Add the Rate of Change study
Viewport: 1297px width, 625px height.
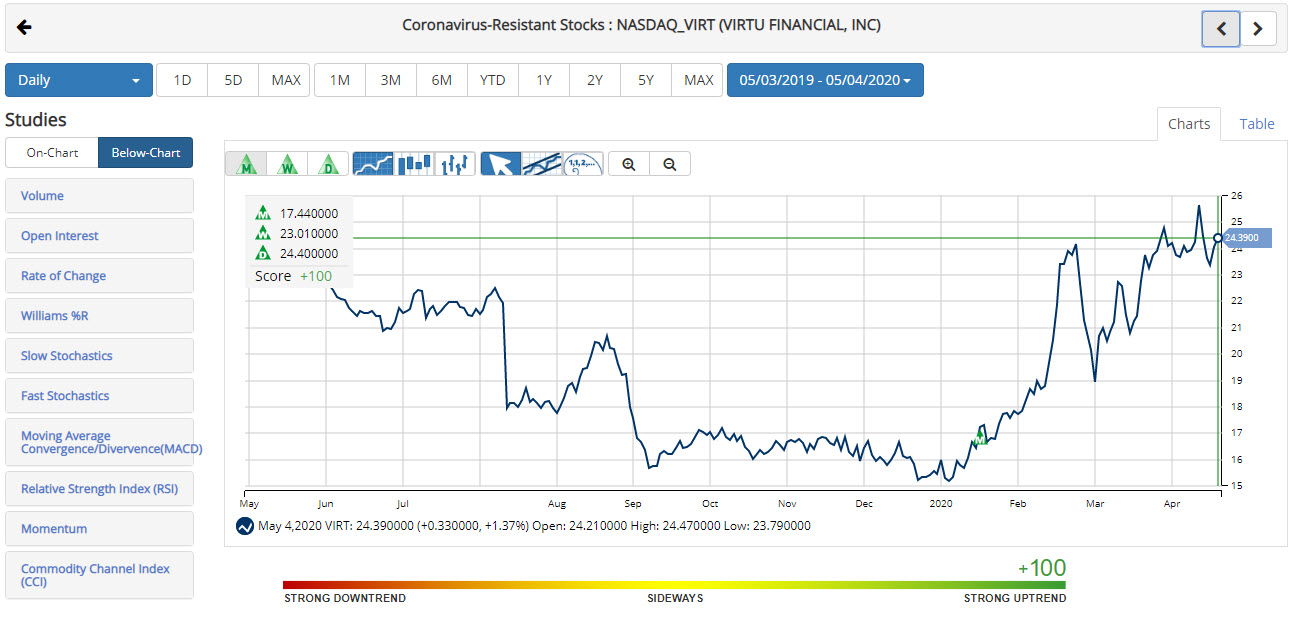[x=99, y=276]
